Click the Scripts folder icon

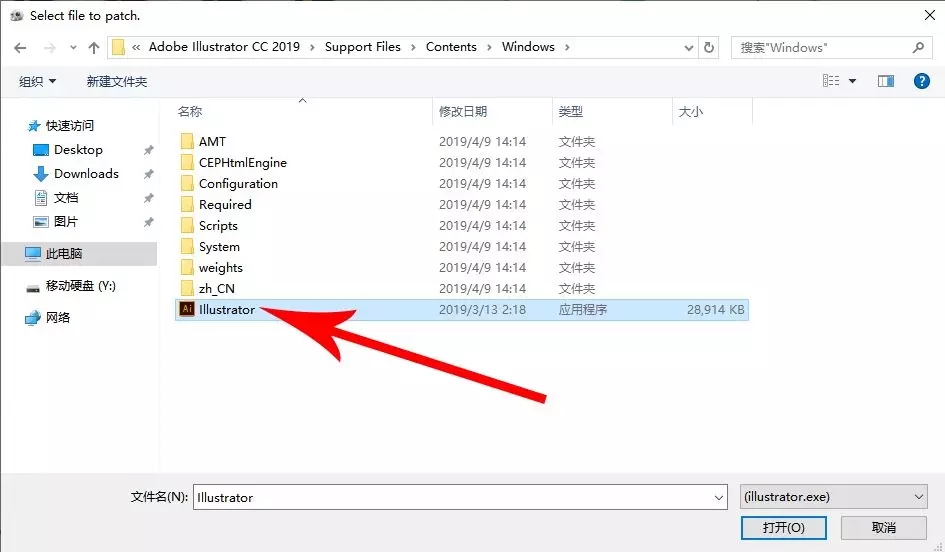(187, 226)
